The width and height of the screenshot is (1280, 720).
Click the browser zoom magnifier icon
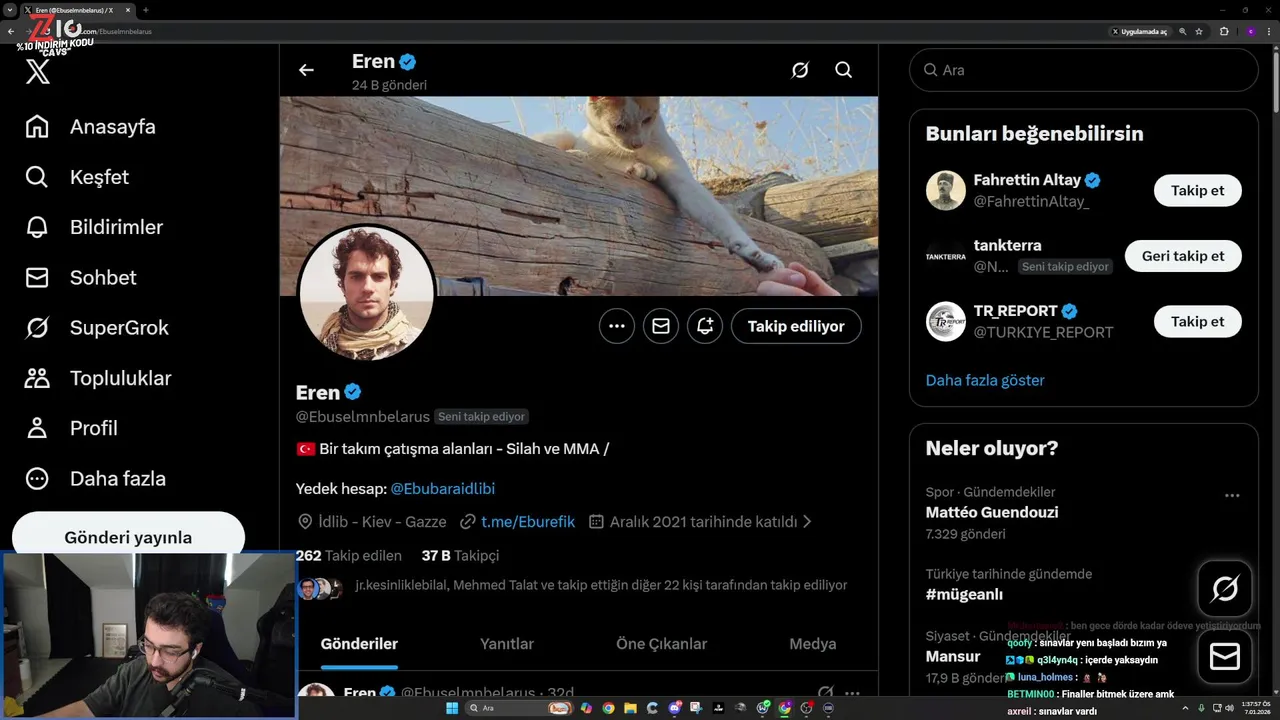point(1183,31)
